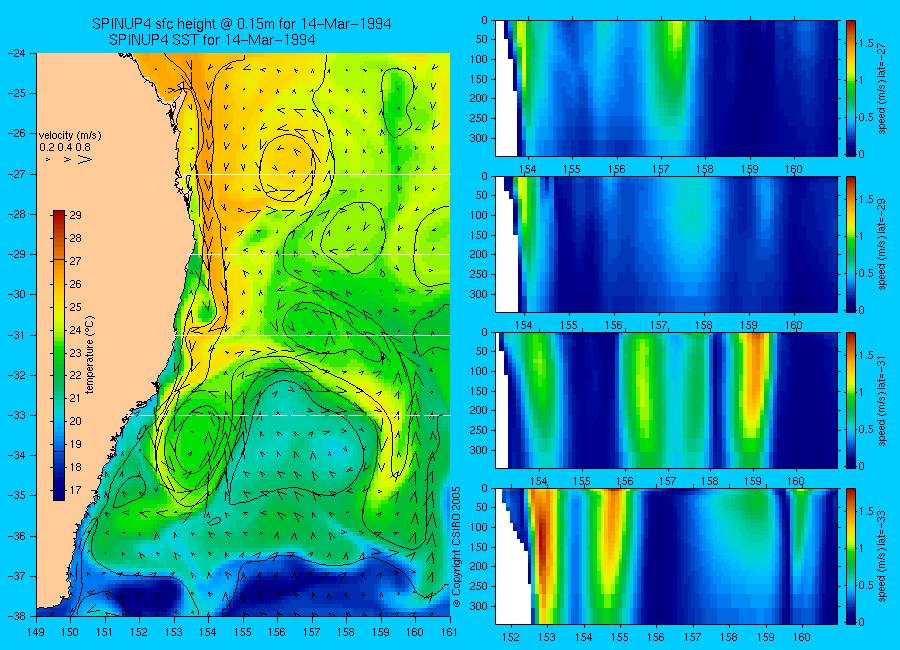Click the white transect line at latitude -29
Screen dimensions: 900x650
click(320, 254)
